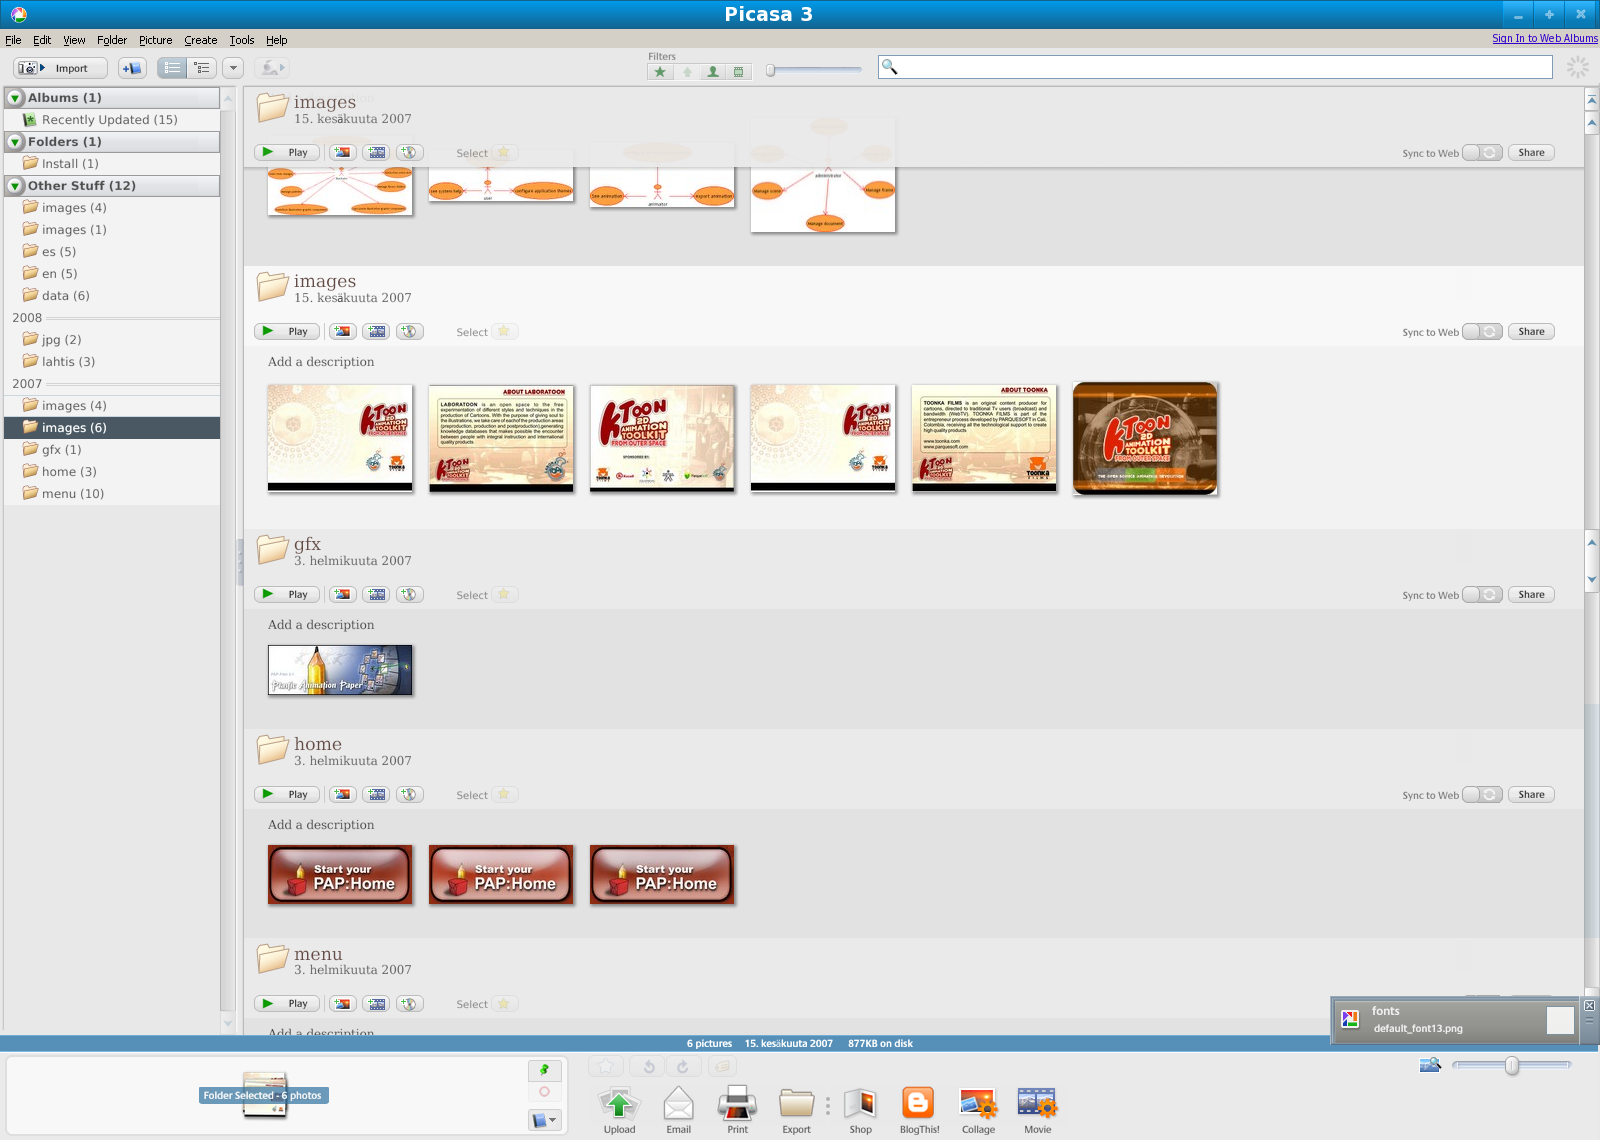Screen dimensions: 1600x1140
Task: Toggle Sync to Web for home folder
Action: [x=1482, y=795]
